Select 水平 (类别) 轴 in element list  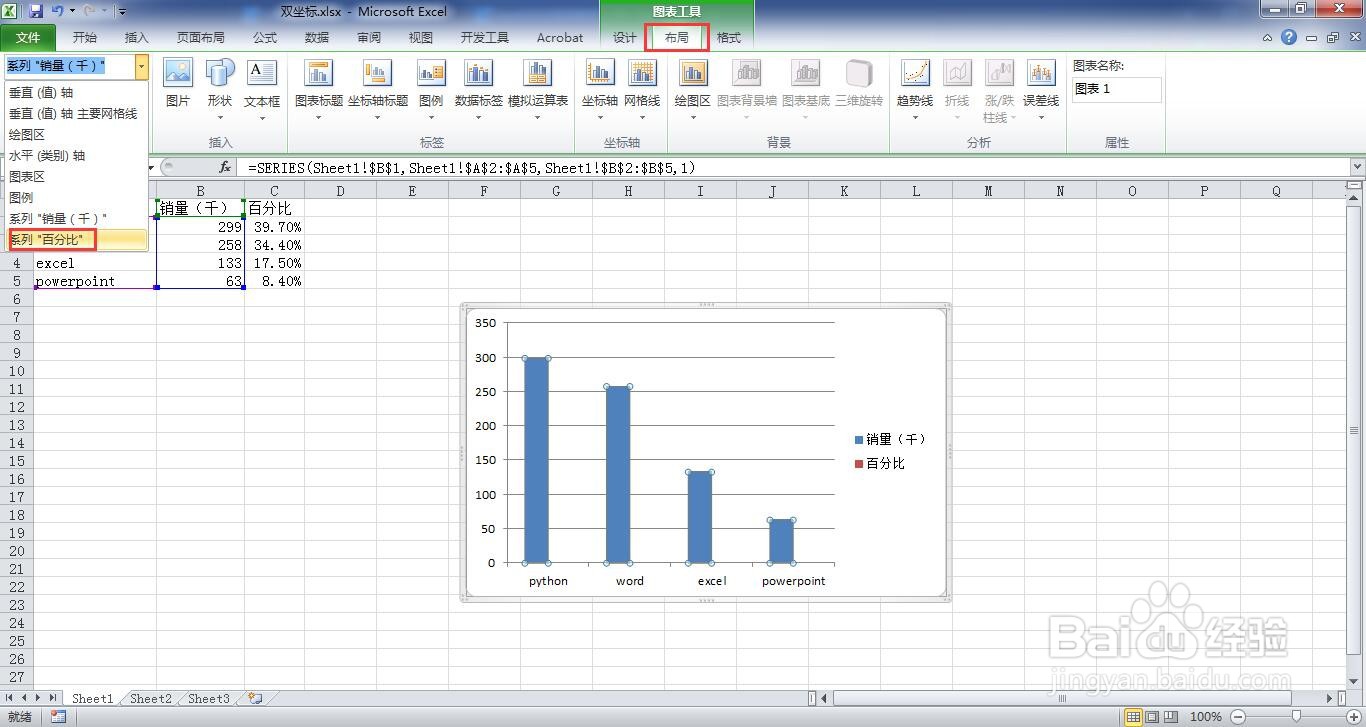click(47, 156)
